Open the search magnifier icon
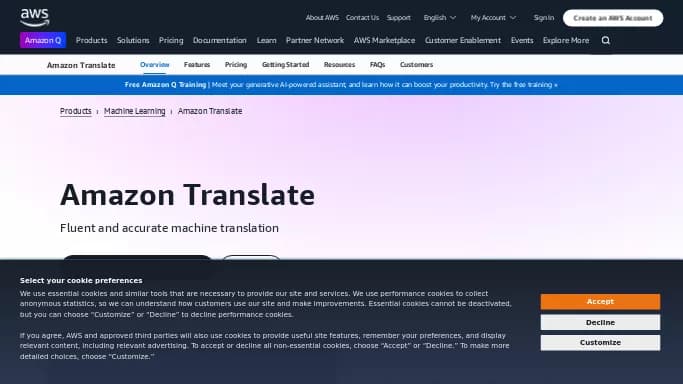The width and height of the screenshot is (683, 384). (605, 40)
